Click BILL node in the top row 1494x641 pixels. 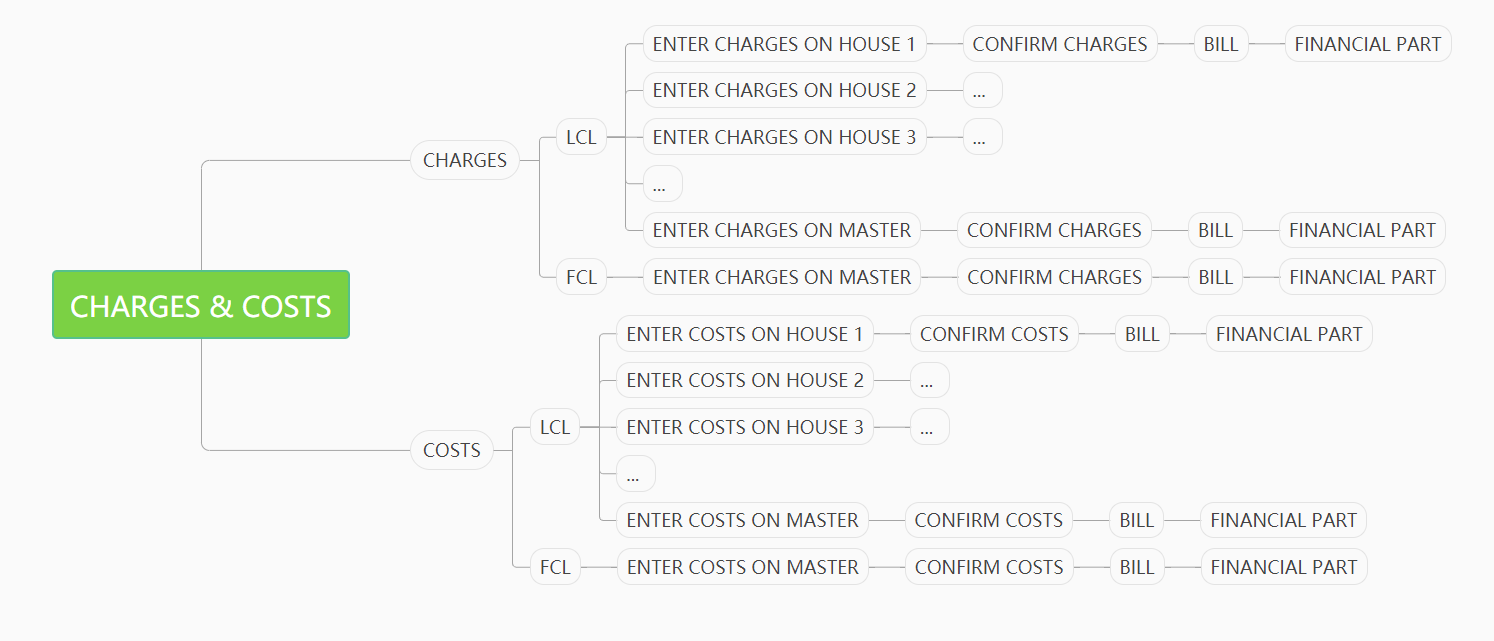[1221, 44]
